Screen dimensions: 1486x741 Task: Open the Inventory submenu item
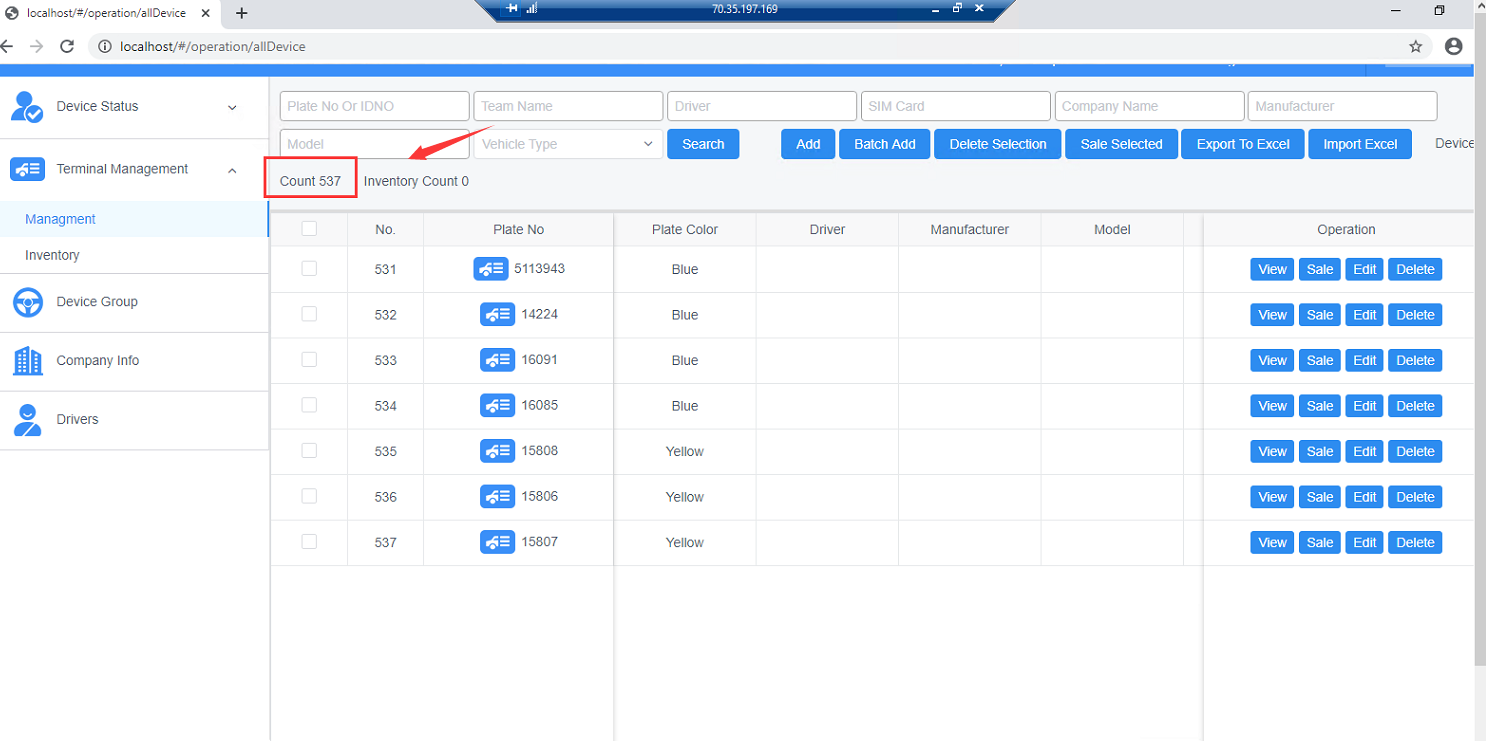point(134,255)
